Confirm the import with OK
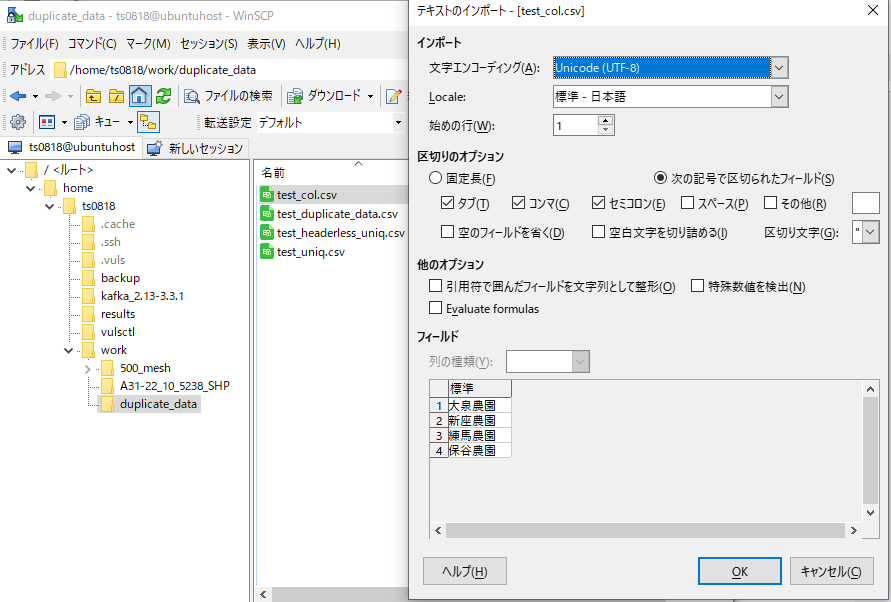The width and height of the screenshot is (891, 602). coord(739,571)
